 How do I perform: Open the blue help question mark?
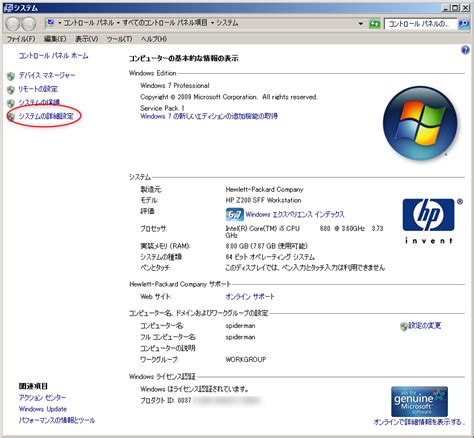coord(465,50)
